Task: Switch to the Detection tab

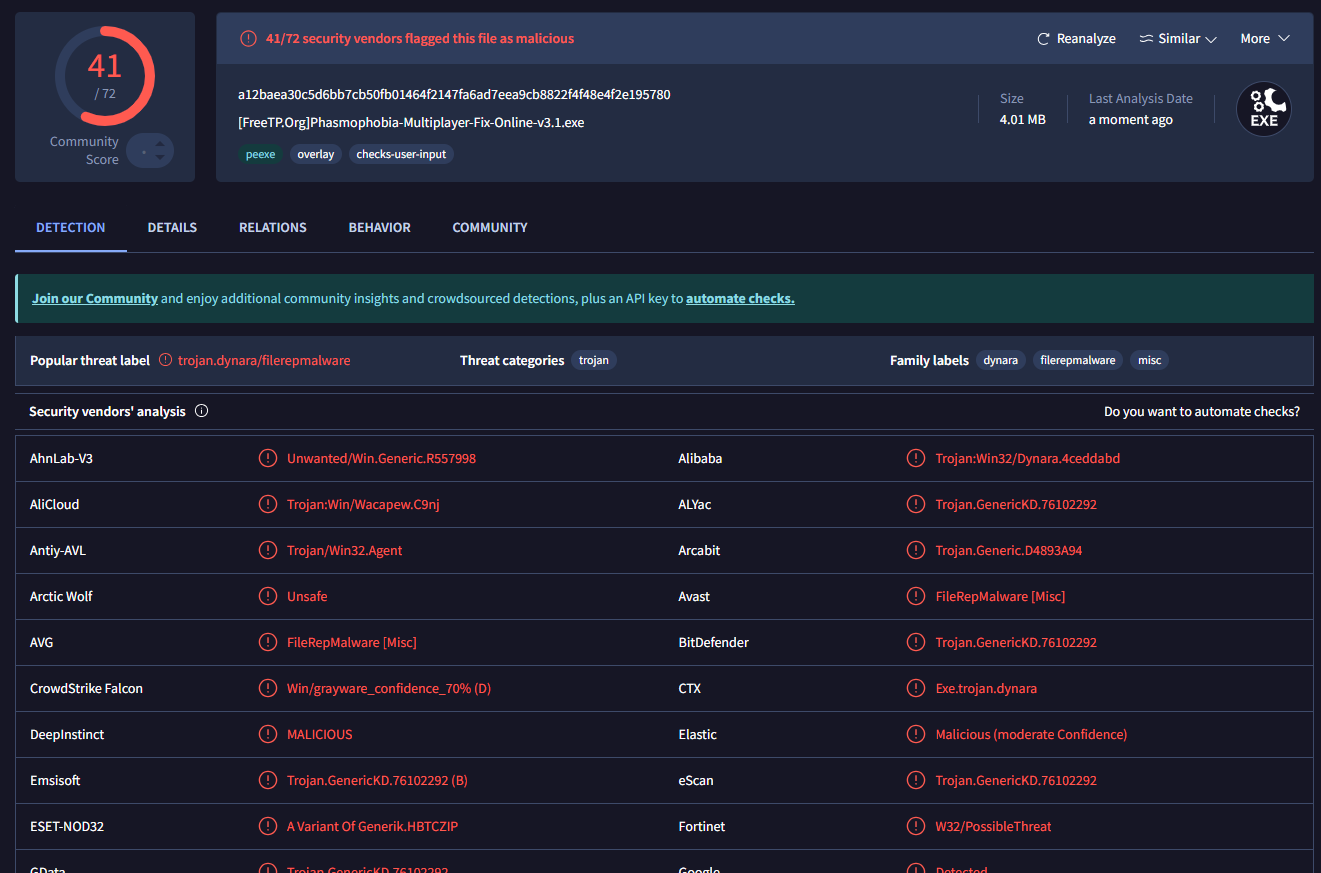Action: tap(71, 228)
